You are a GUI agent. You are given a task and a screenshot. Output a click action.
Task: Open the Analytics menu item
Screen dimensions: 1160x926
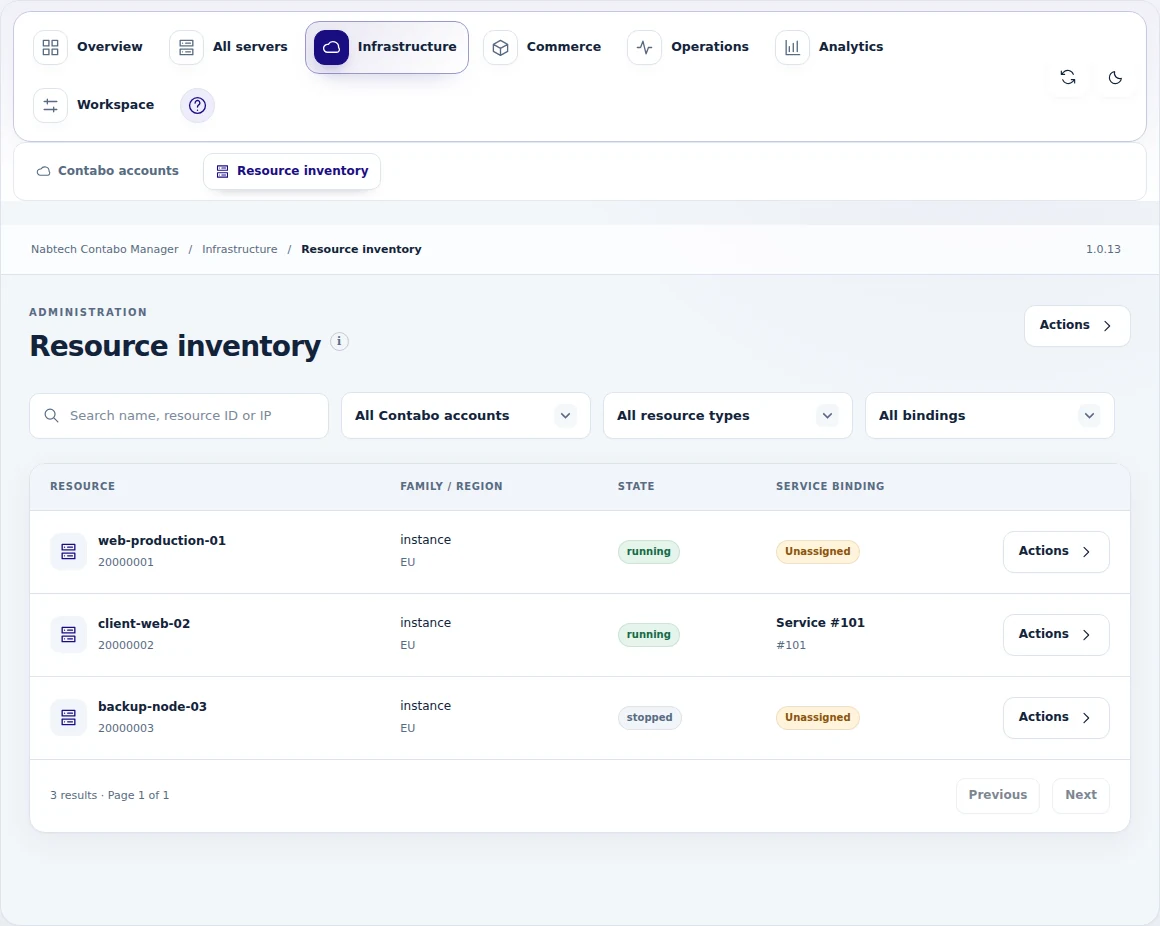point(829,47)
